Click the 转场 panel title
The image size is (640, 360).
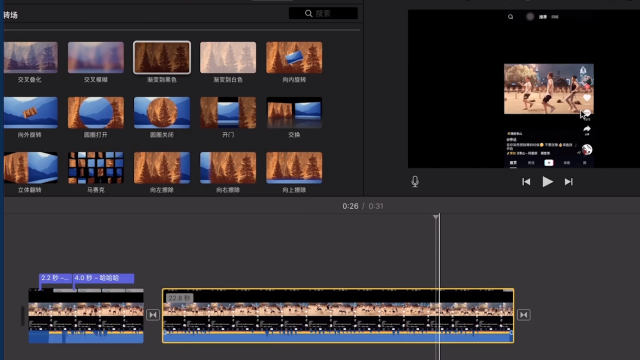pyautogui.click(x=11, y=15)
